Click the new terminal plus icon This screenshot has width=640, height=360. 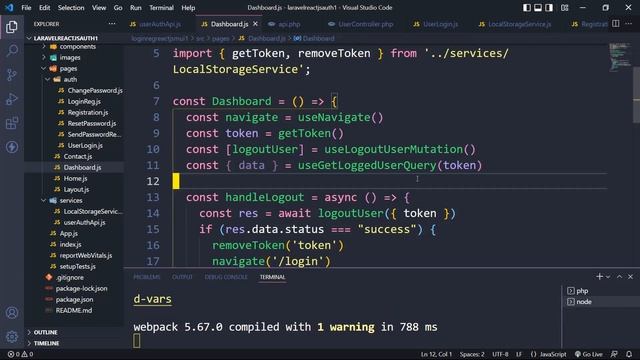[x=599, y=277]
